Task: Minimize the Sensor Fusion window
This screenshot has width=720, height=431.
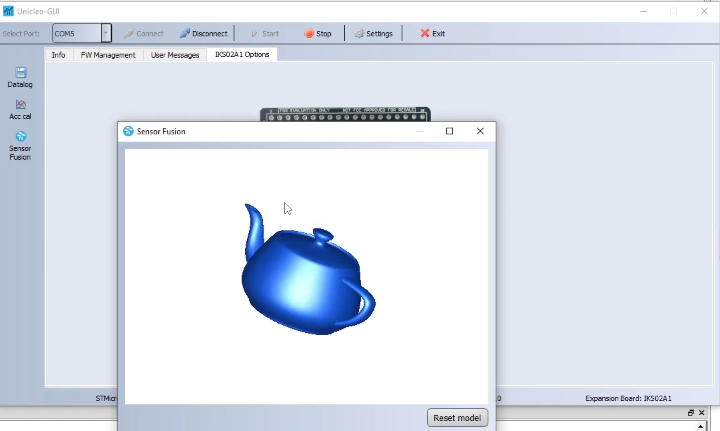Action: [419, 131]
